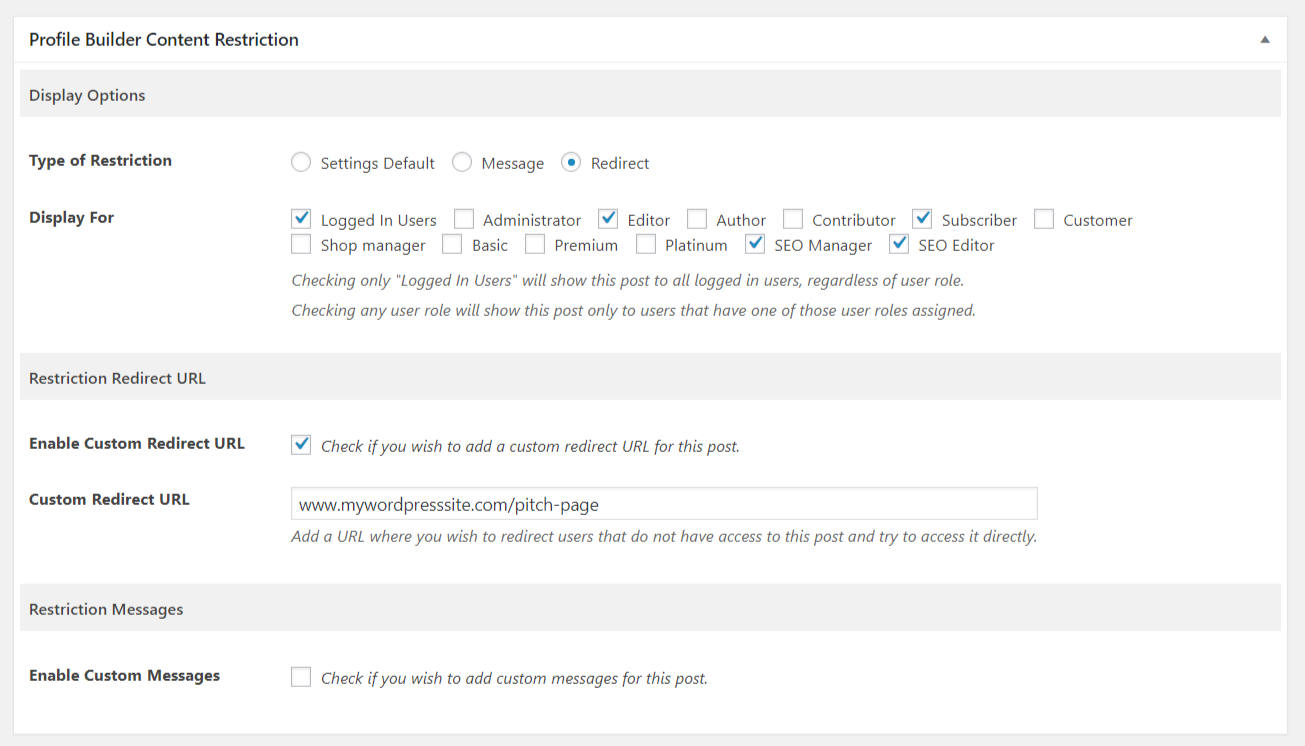Uncheck the SEO Editor checkbox

tap(899, 243)
